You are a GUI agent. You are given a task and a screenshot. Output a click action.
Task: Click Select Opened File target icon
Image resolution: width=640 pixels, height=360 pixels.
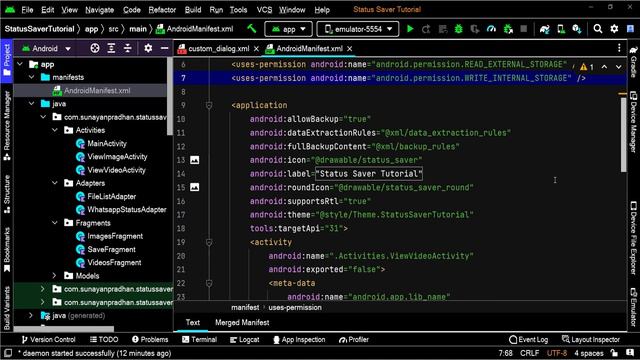click(x=95, y=48)
